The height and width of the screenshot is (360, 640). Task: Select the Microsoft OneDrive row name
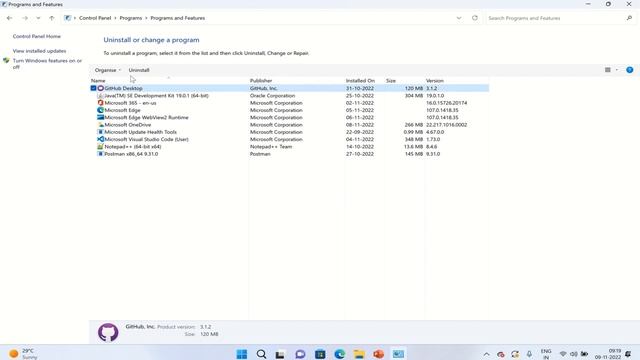pyautogui.click(x=128, y=125)
